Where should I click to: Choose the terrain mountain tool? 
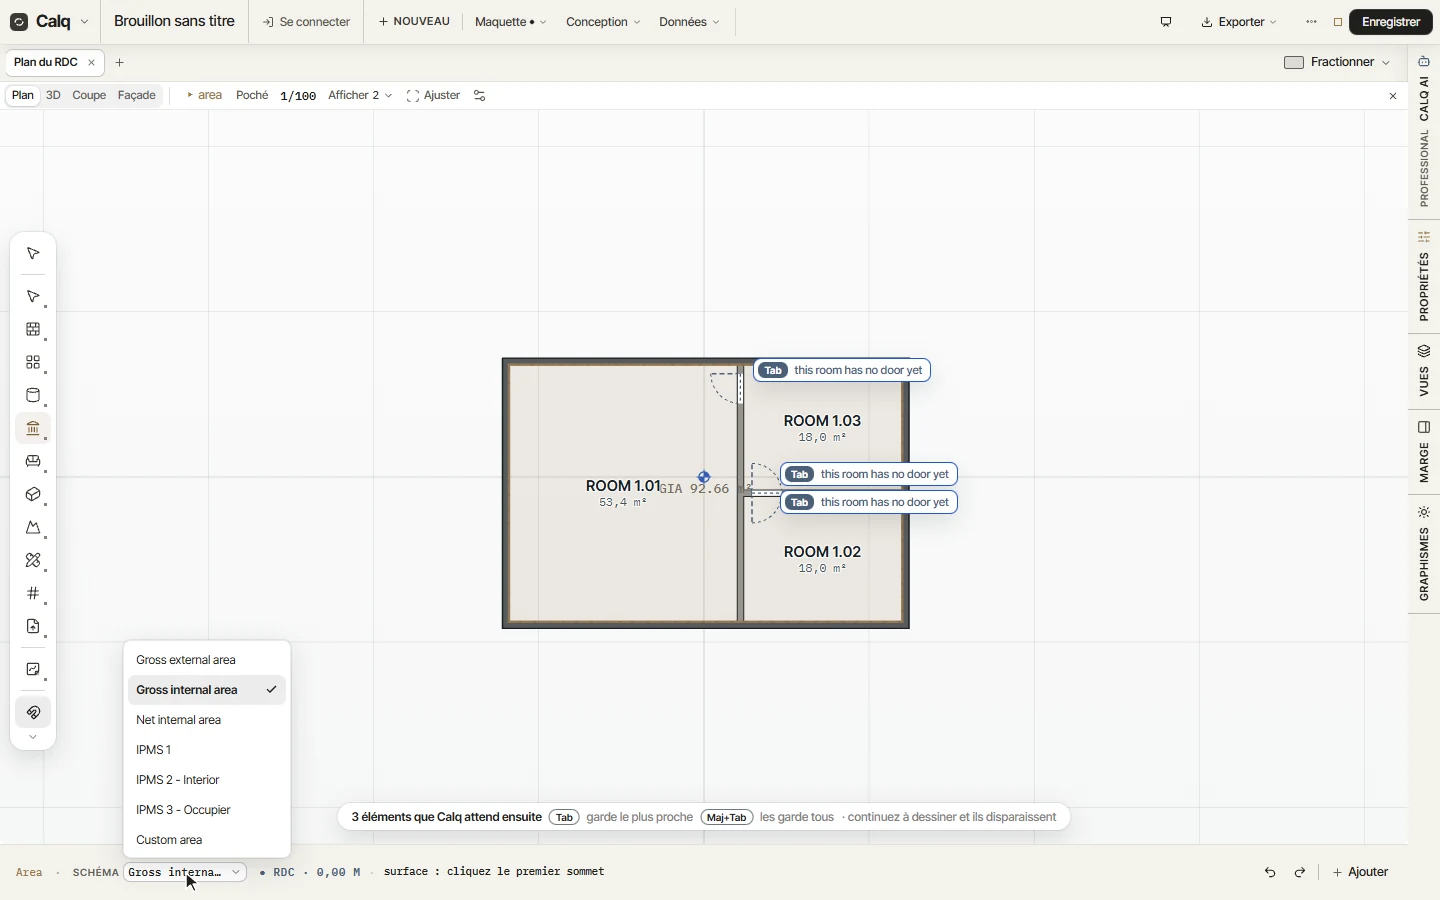coord(33,528)
